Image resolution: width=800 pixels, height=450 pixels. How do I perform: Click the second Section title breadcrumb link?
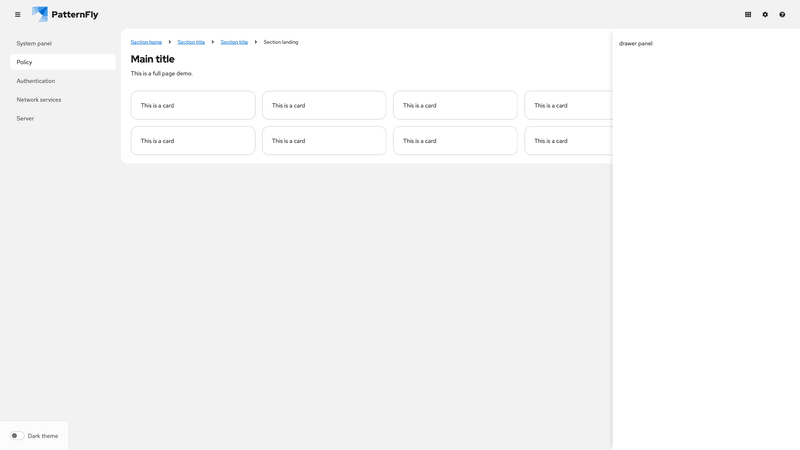pos(234,42)
